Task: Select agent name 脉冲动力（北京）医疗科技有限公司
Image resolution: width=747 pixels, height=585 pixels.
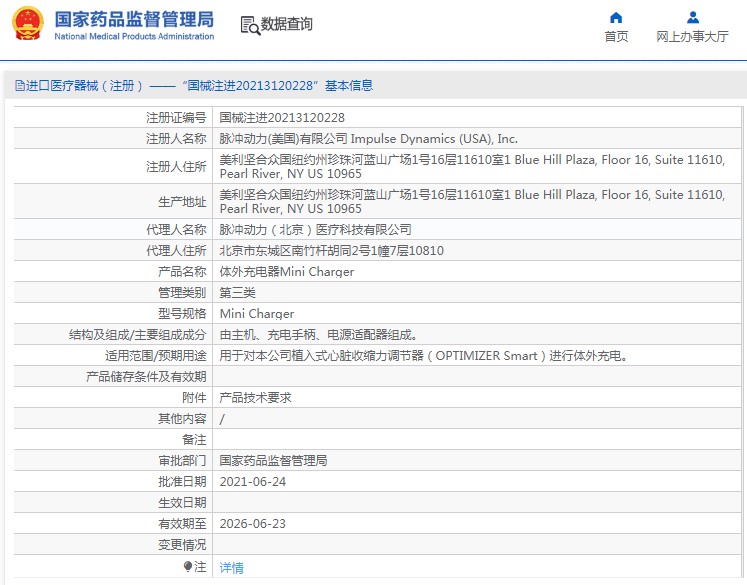Action: [315, 230]
